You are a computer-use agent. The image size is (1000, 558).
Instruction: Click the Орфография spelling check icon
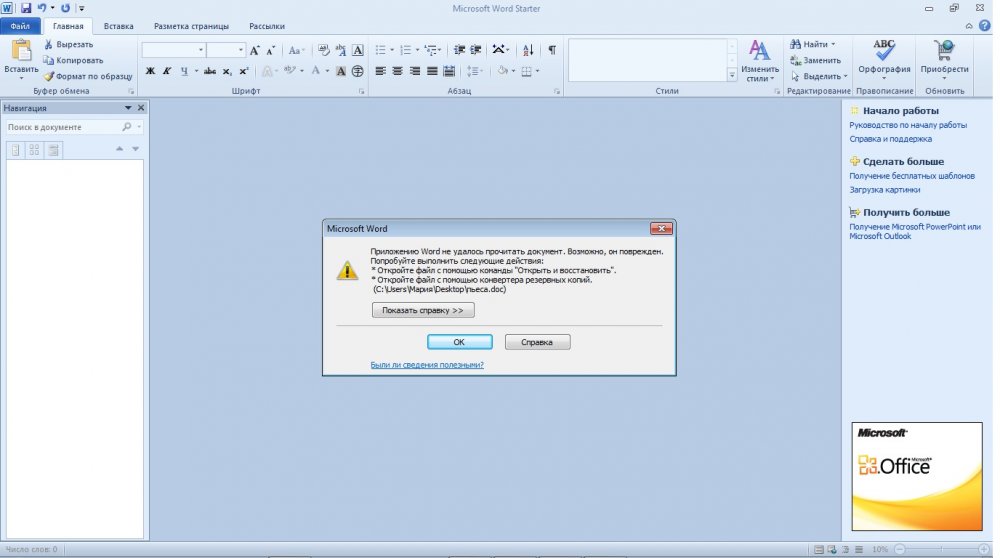click(884, 50)
